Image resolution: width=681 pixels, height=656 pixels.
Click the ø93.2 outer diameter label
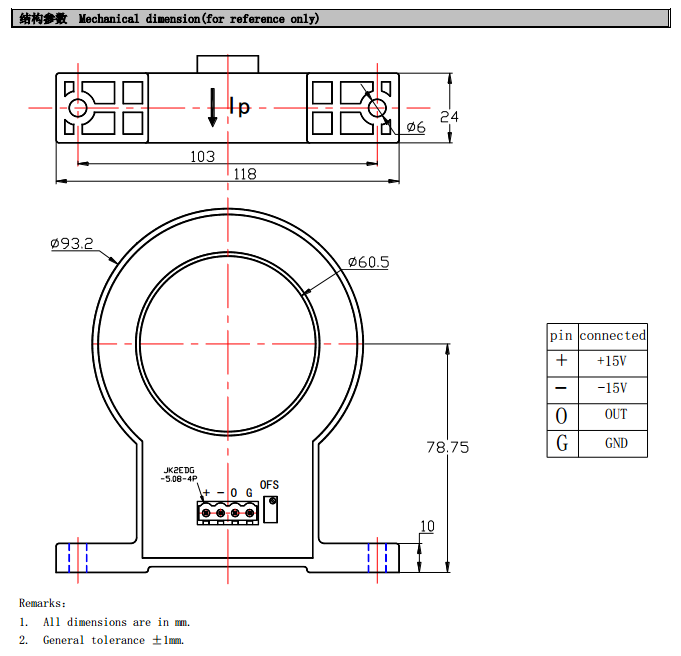(x=72, y=243)
